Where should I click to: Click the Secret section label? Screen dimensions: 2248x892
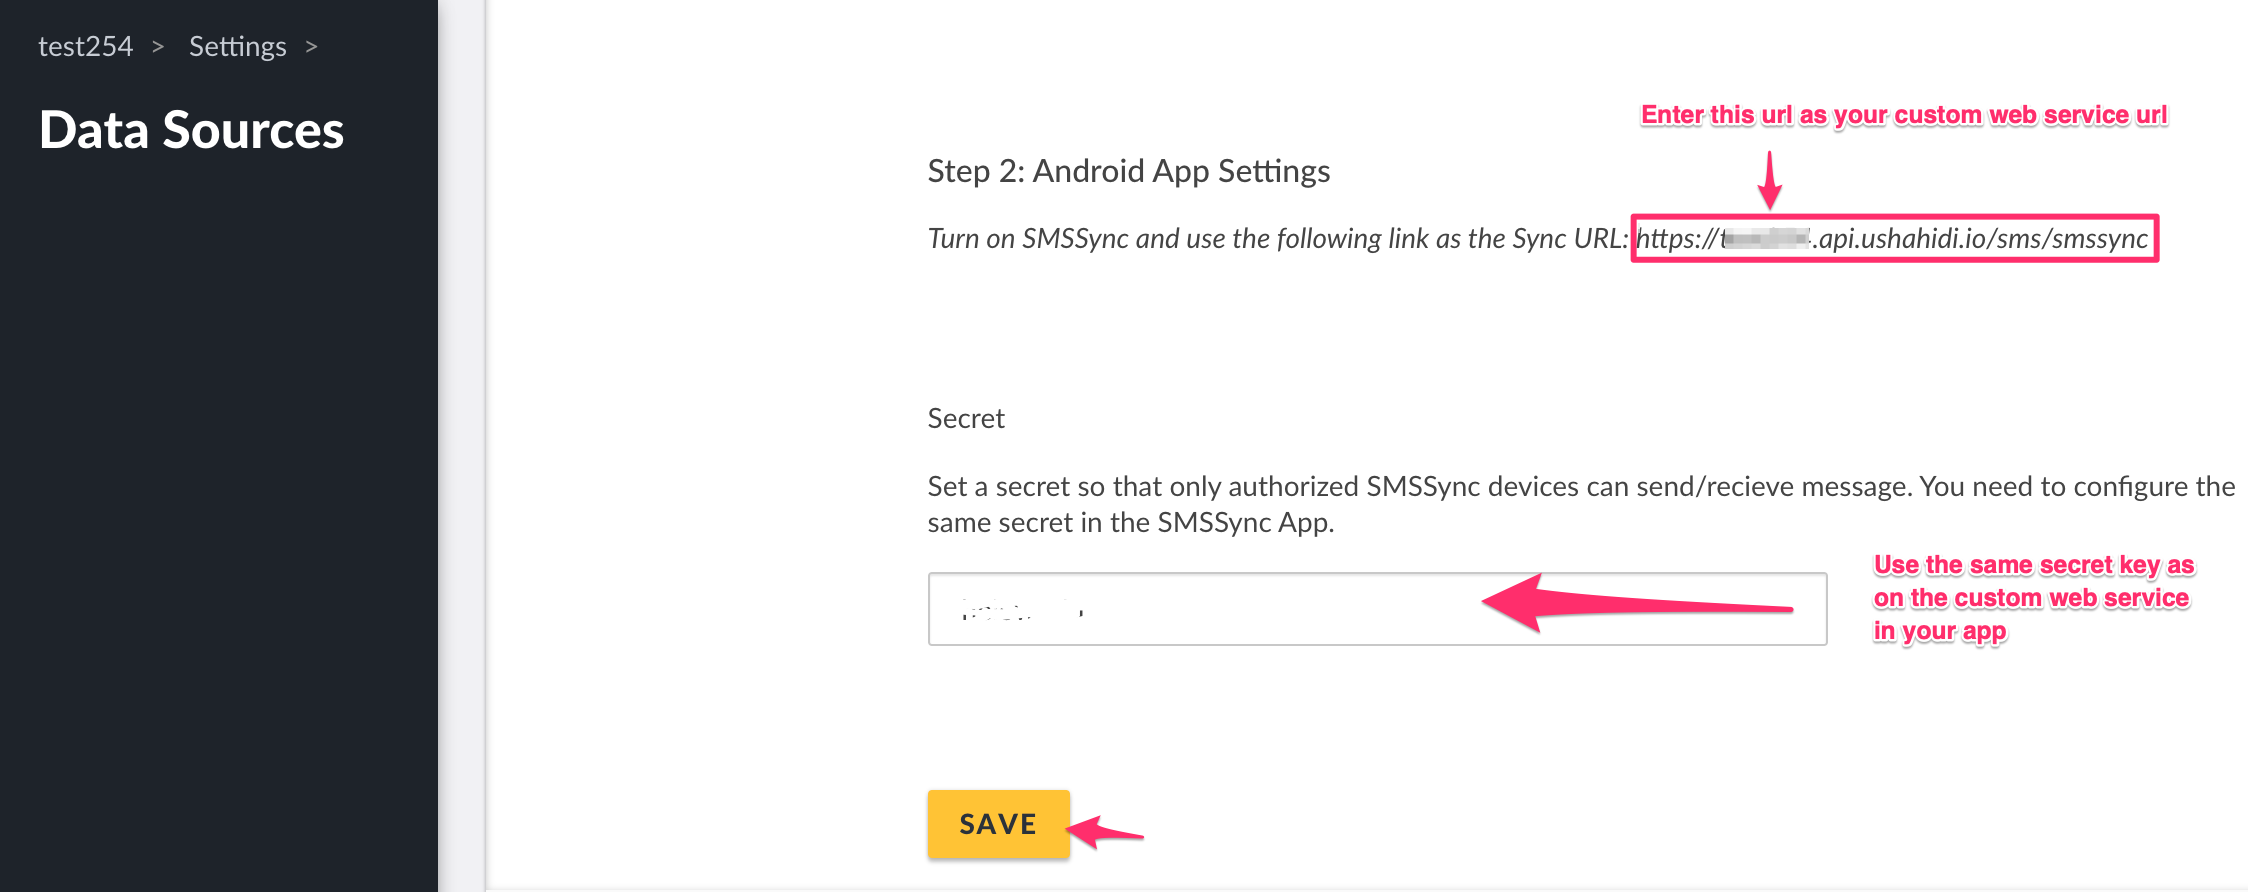(965, 418)
